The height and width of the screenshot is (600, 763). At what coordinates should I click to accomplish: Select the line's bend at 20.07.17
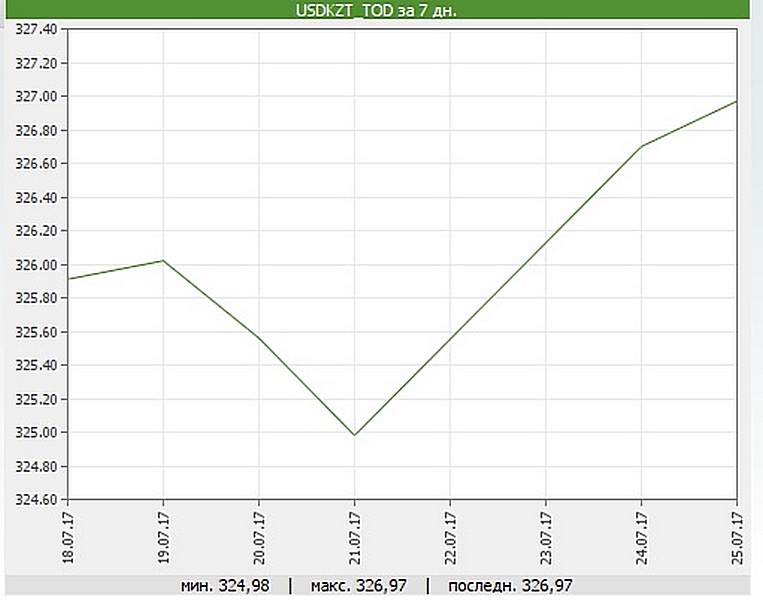(x=259, y=338)
